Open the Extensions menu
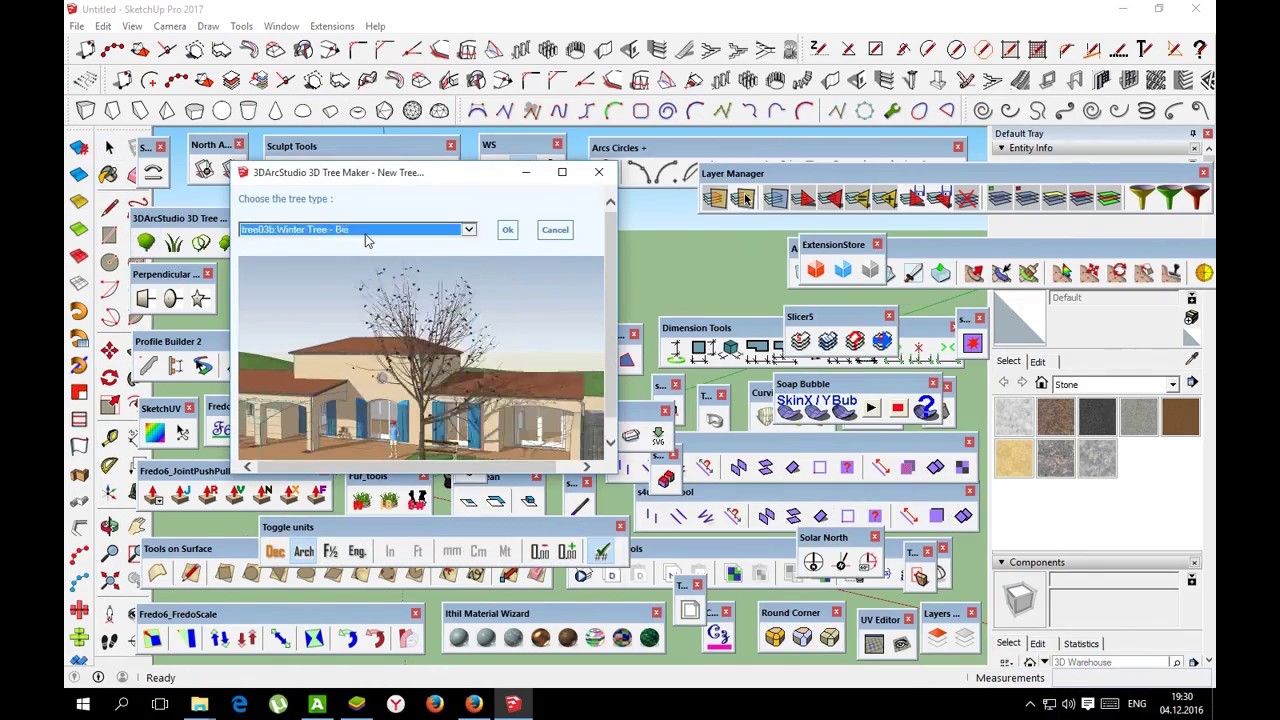Viewport: 1280px width, 720px height. (x=331, y=26)
